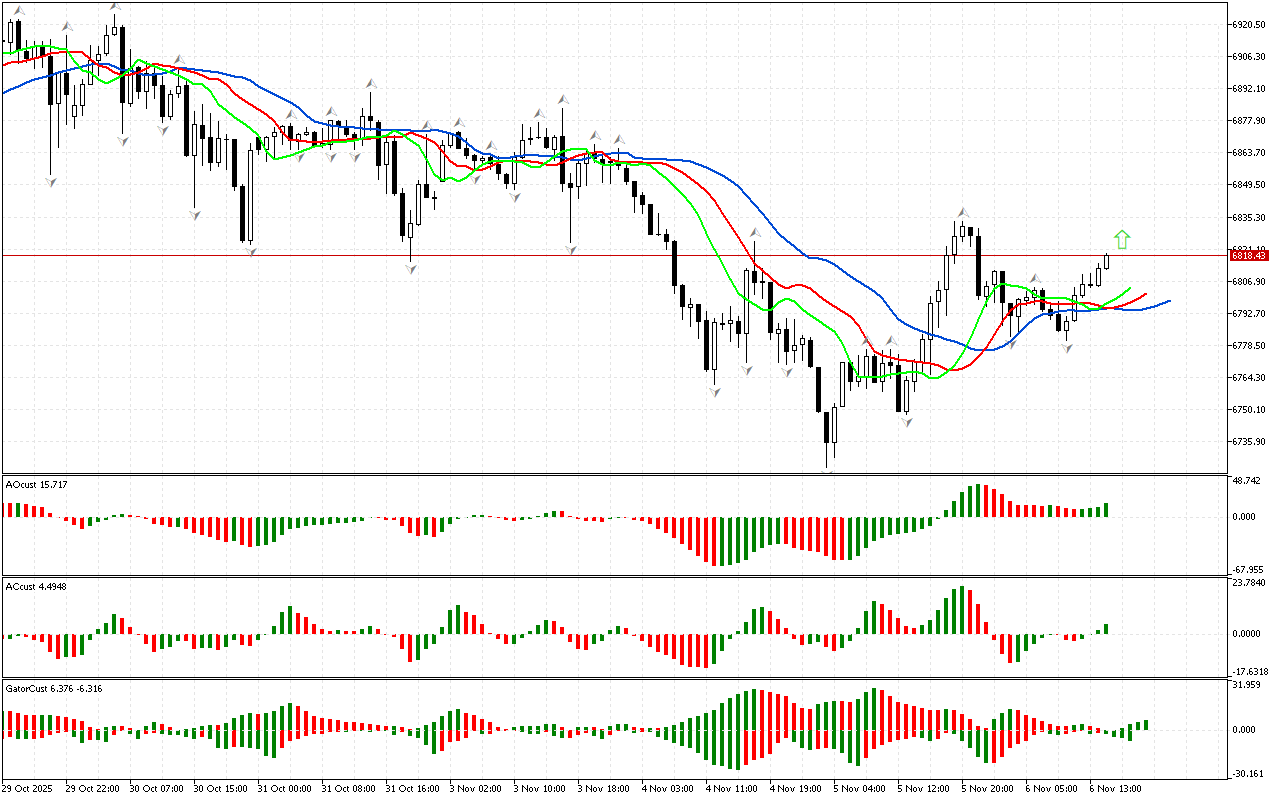Click the horizontal current price line

pos(600,256)
